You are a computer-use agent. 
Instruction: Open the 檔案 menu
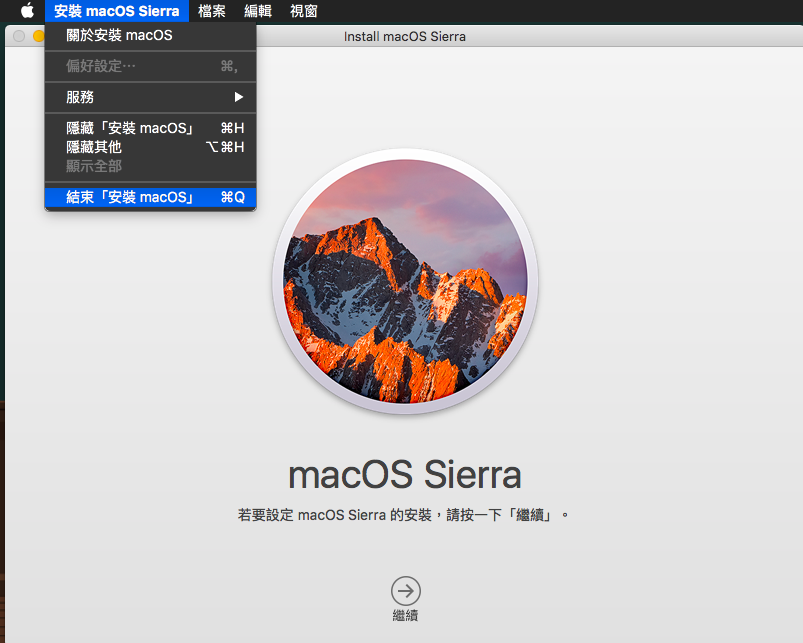(x=212, y=11)
